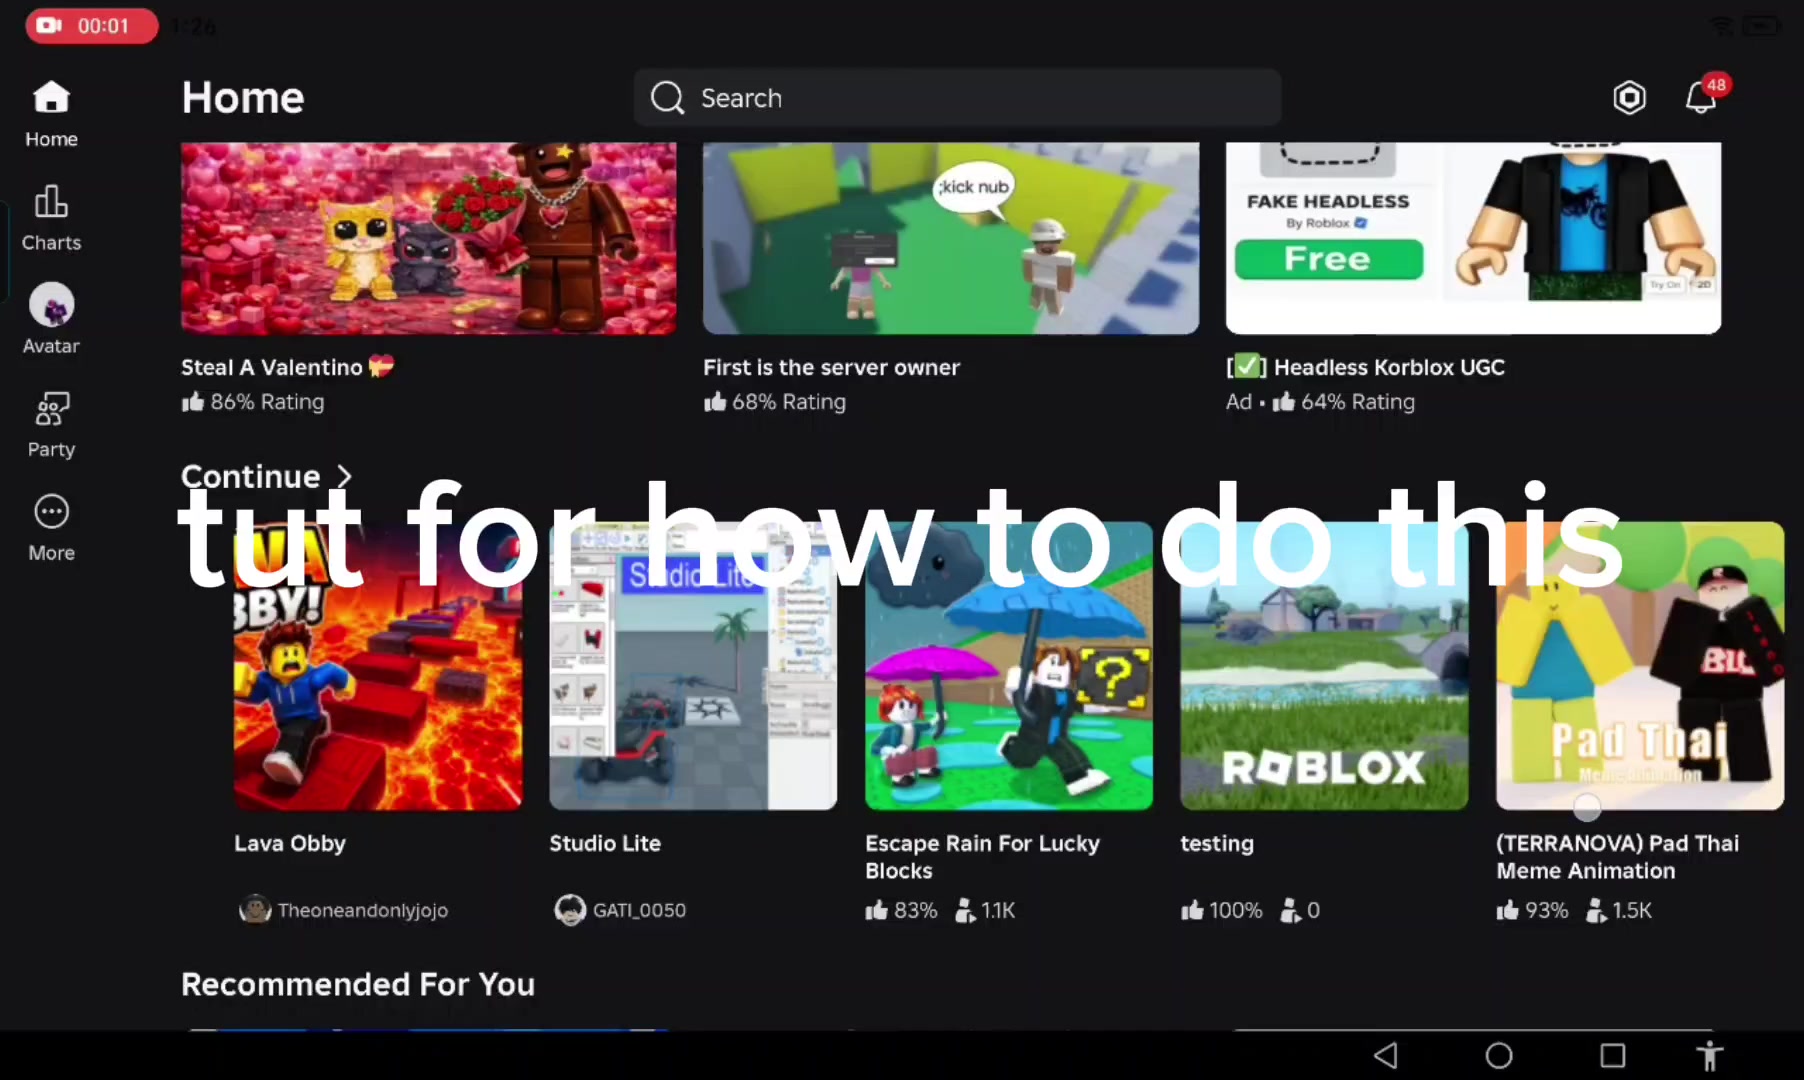Tap the accessibility button in navigation bar
Screen dimensions: 1804x1080
point(1709,1055)
